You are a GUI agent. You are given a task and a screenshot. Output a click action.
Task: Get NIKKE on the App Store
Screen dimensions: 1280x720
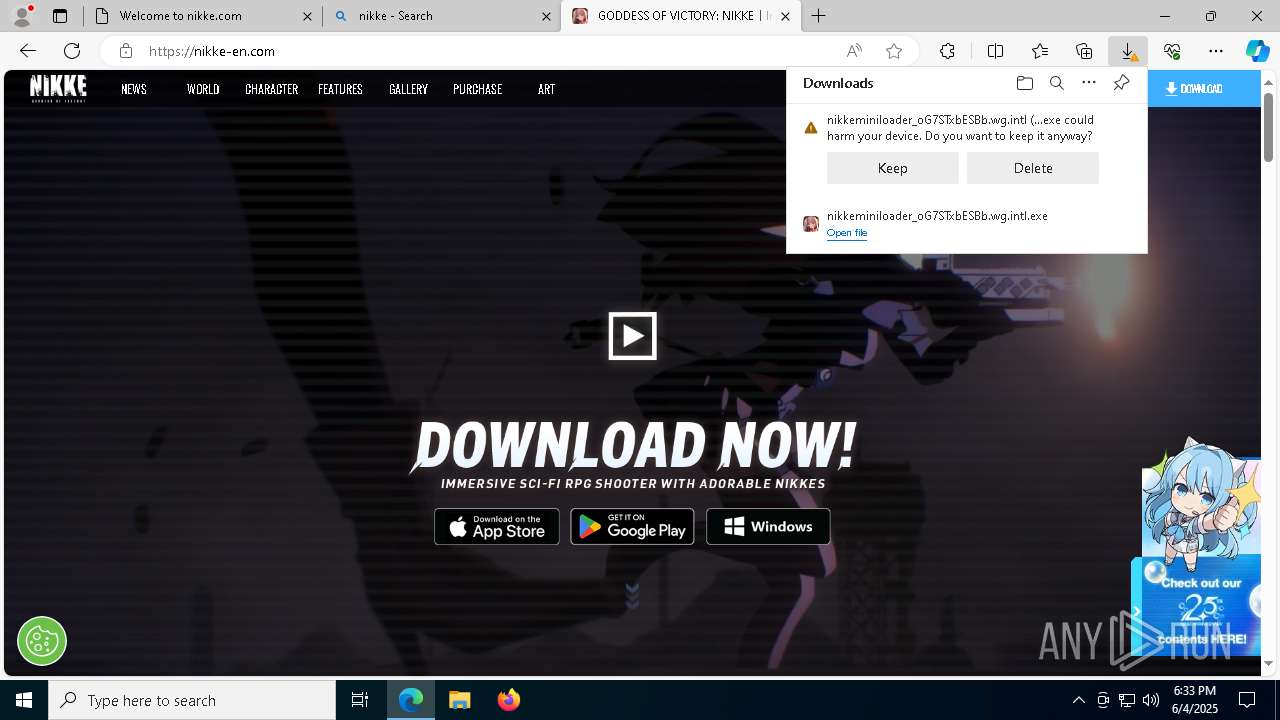[x=497, y=527]
